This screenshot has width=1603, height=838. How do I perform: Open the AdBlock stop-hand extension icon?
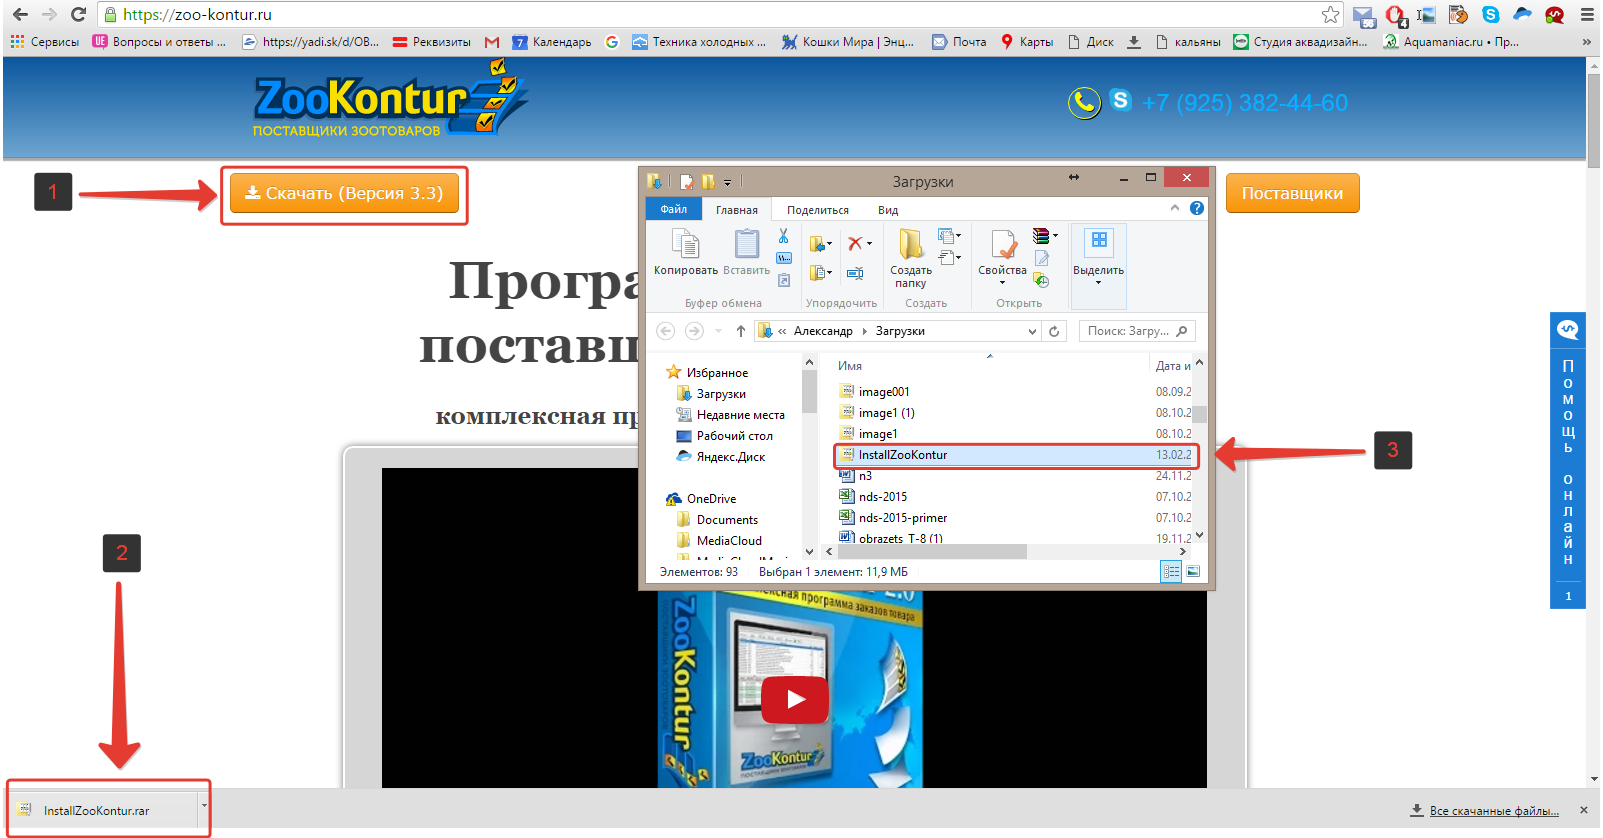(x=1395, y=15)
